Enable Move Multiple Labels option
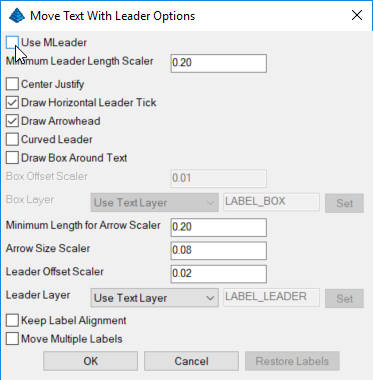Viewport: 373px width, 380px height. pos(12,339)
